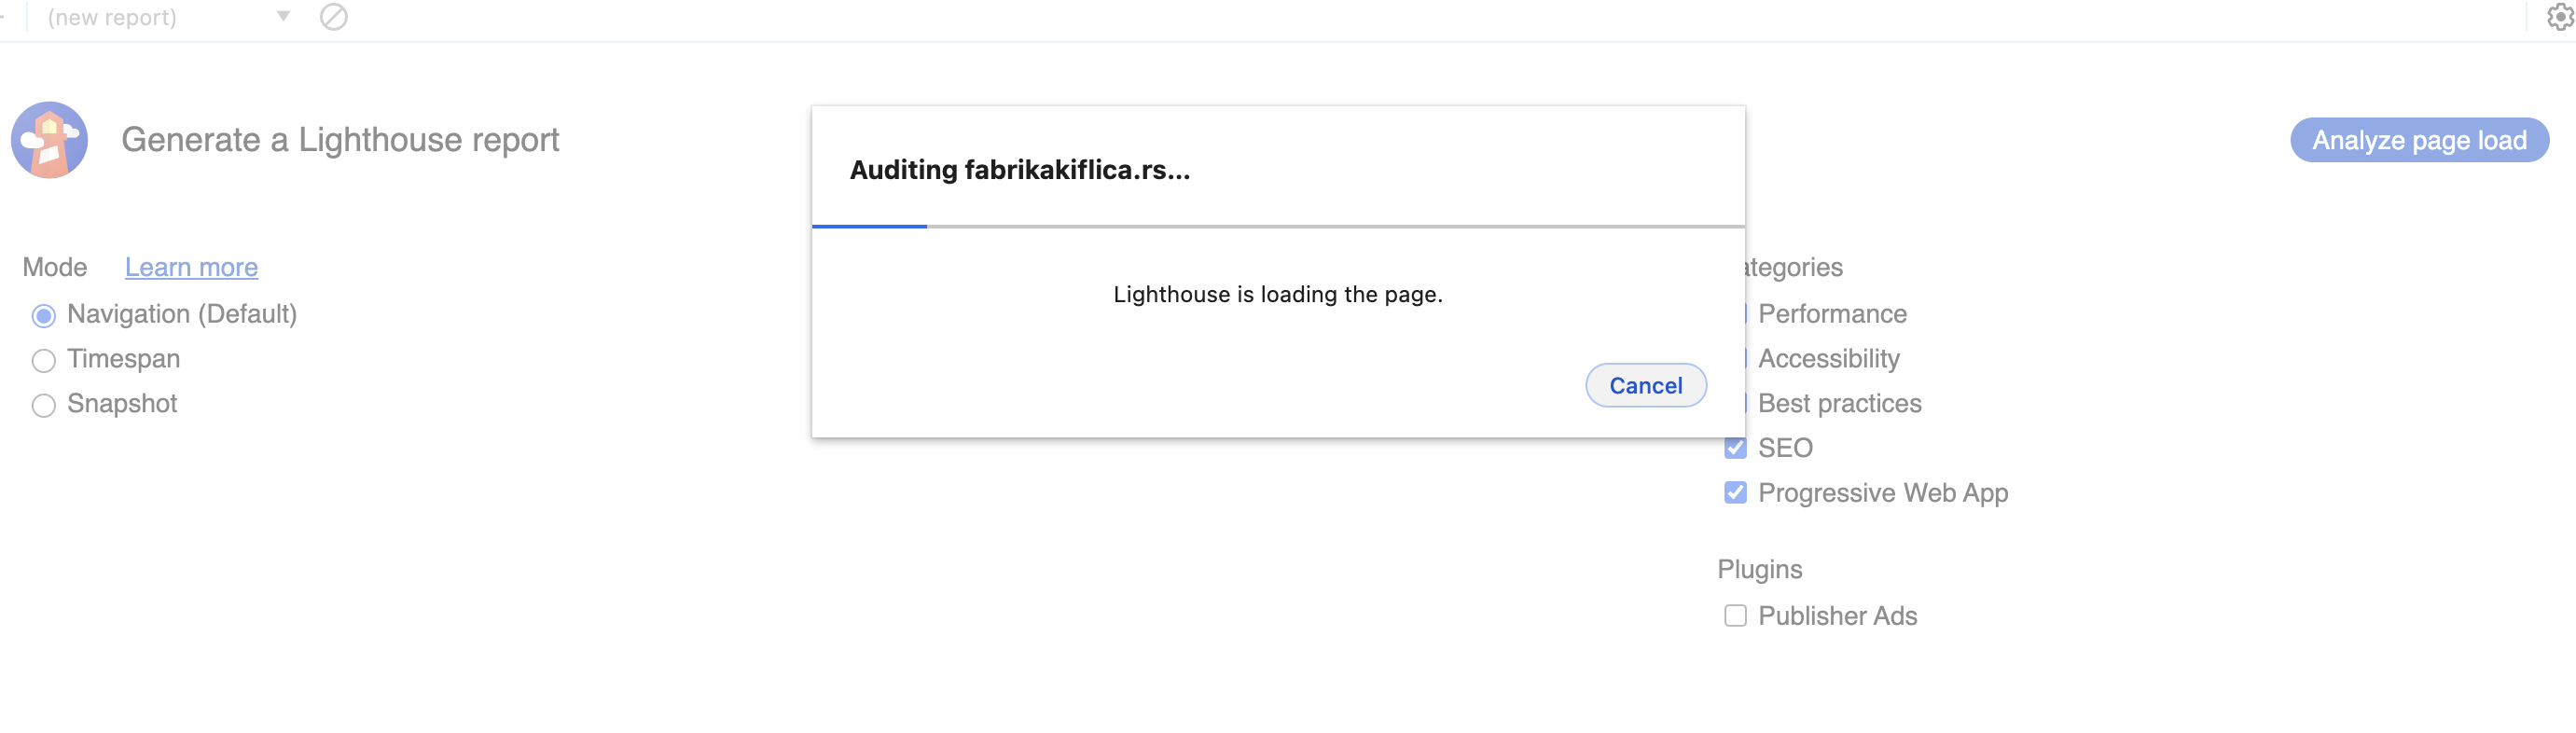Screen dimensions: 2576x733
Task: Select Timespan mode radio button
Action: [43, 361]
